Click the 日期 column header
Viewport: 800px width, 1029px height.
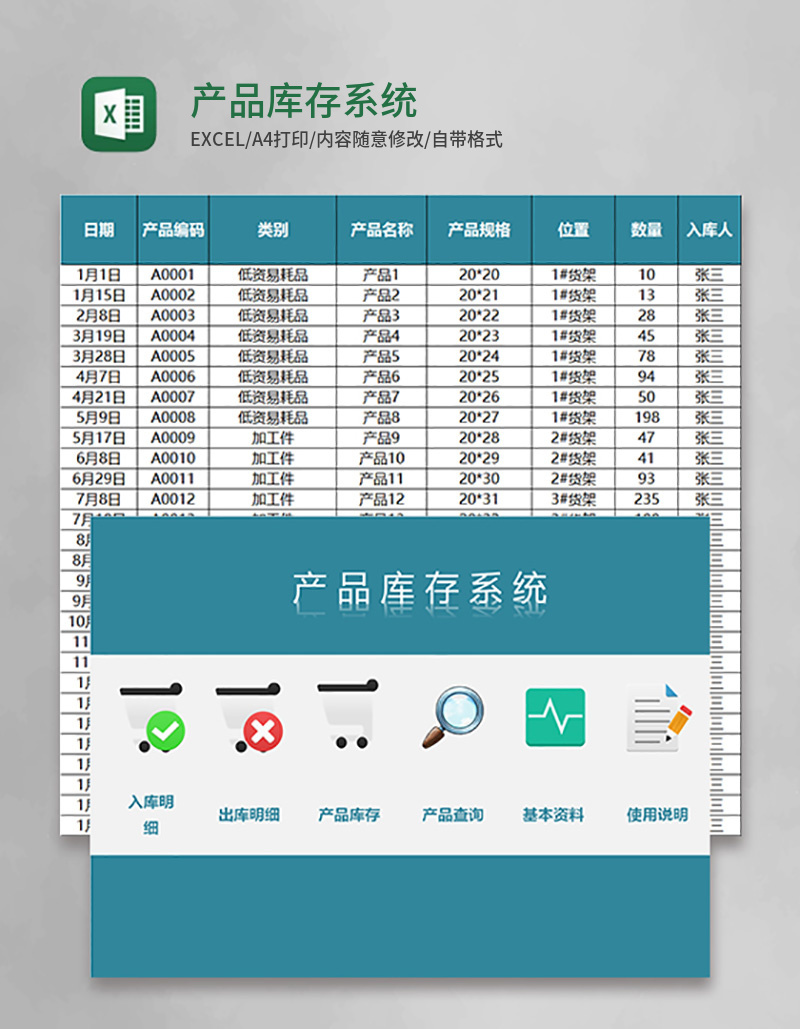(99, 229)
